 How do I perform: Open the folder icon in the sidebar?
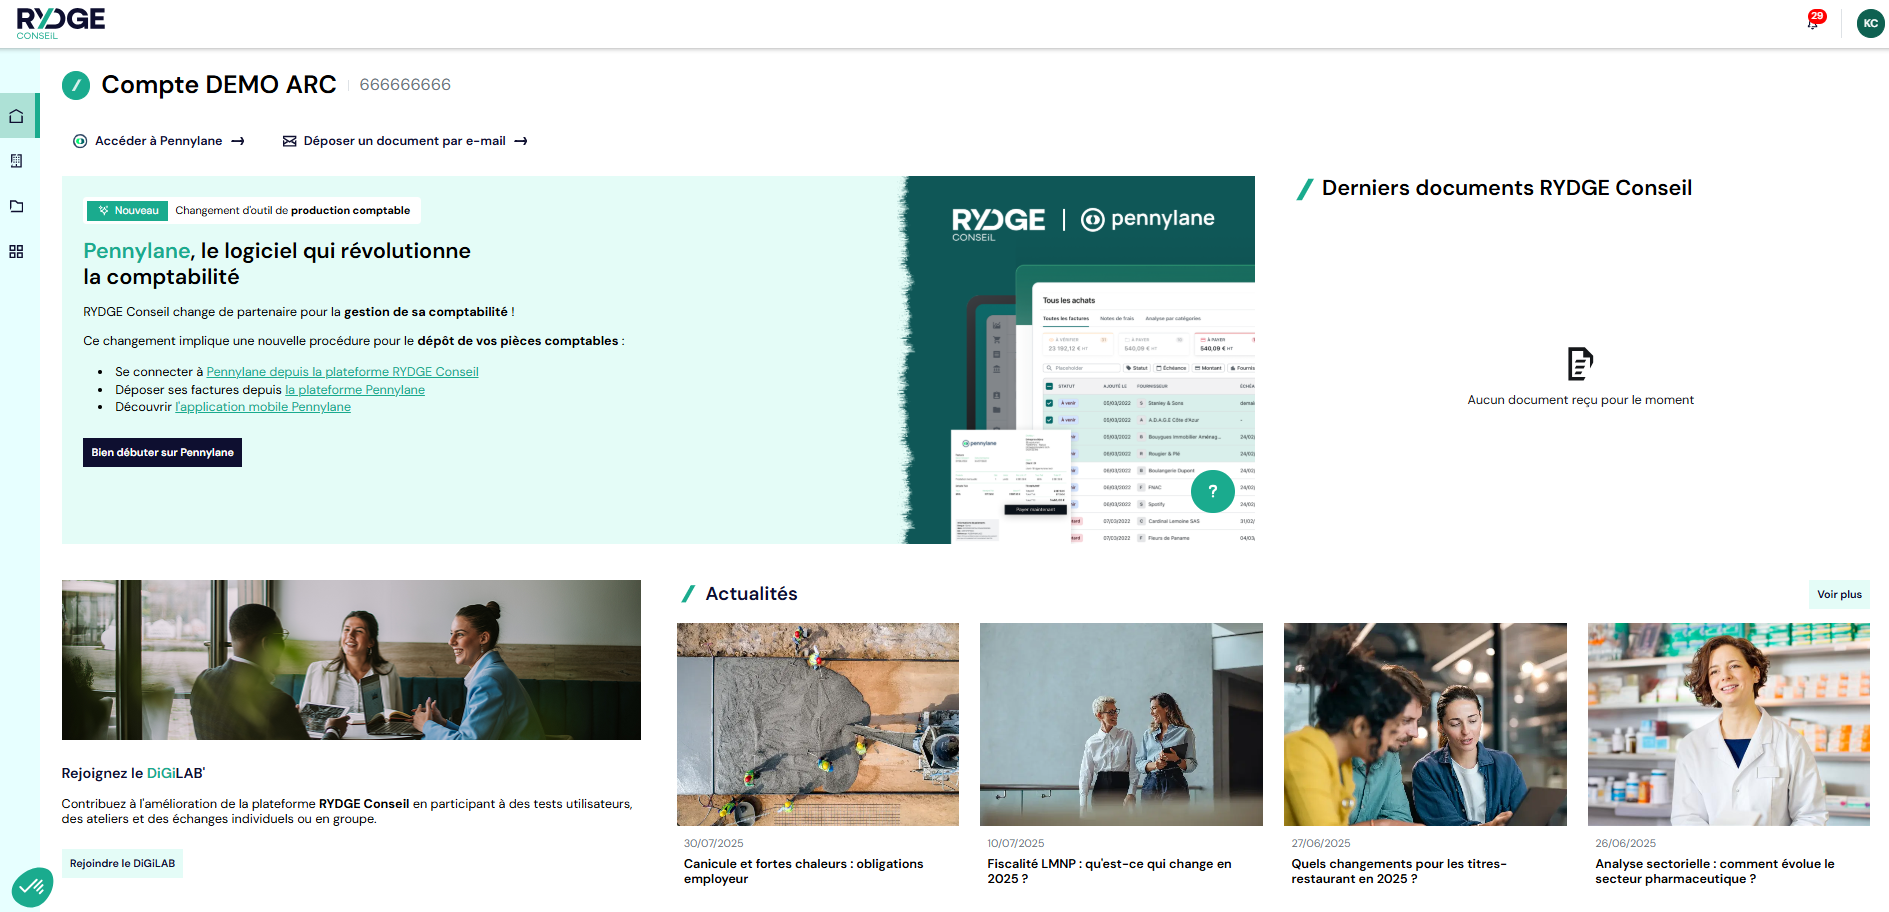(16, 206)
